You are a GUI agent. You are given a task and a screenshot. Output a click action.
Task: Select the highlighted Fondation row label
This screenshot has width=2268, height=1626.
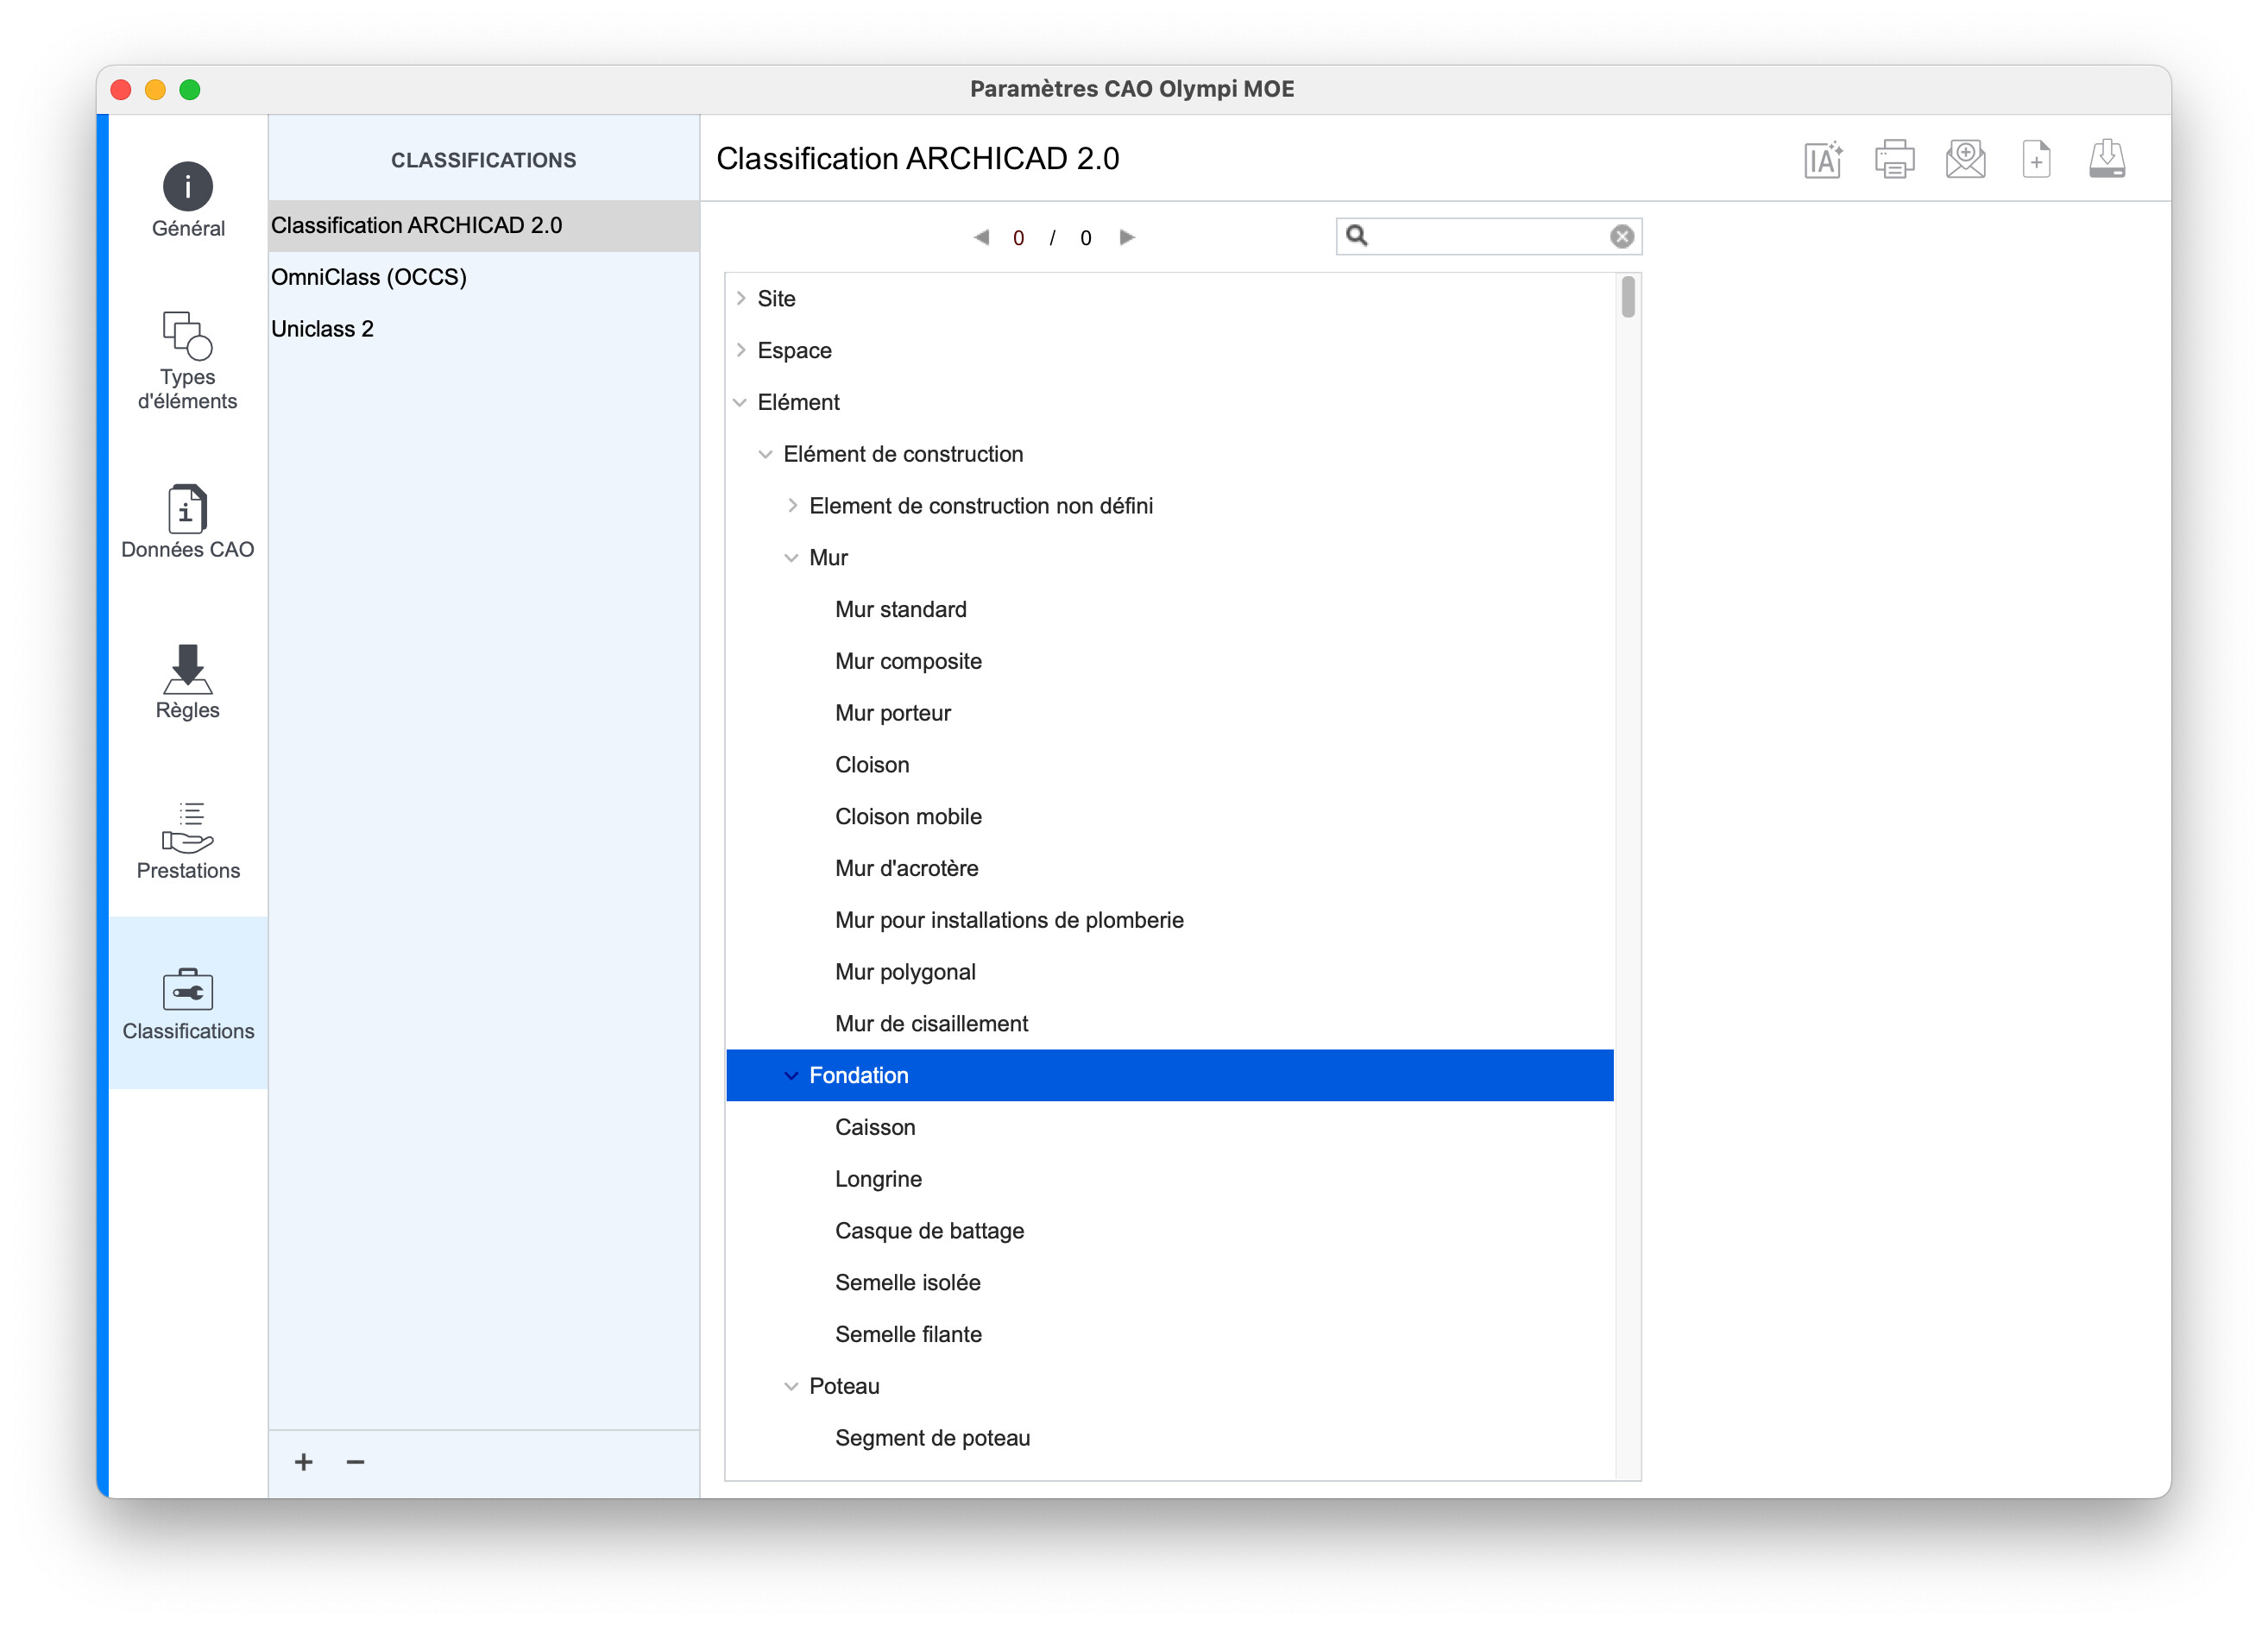coord(859,1075)
